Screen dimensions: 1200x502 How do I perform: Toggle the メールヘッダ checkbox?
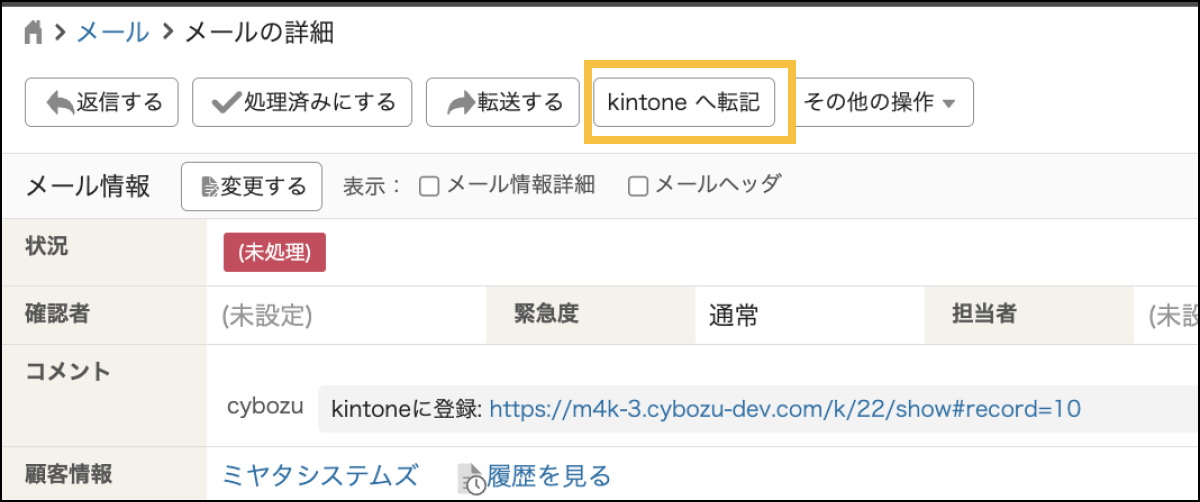(x=637, y=186)
